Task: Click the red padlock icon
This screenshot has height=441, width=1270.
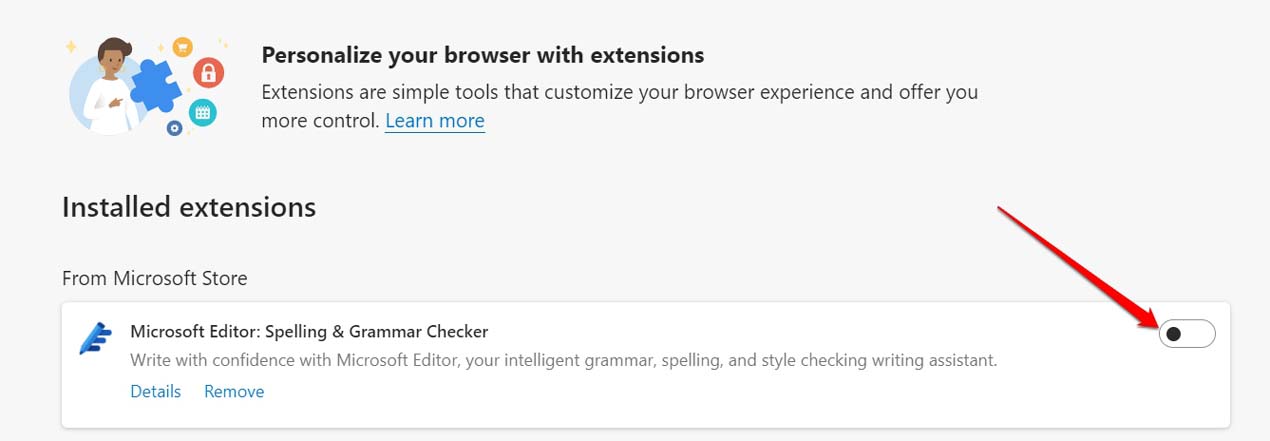Action: click(x=208, y=72)
